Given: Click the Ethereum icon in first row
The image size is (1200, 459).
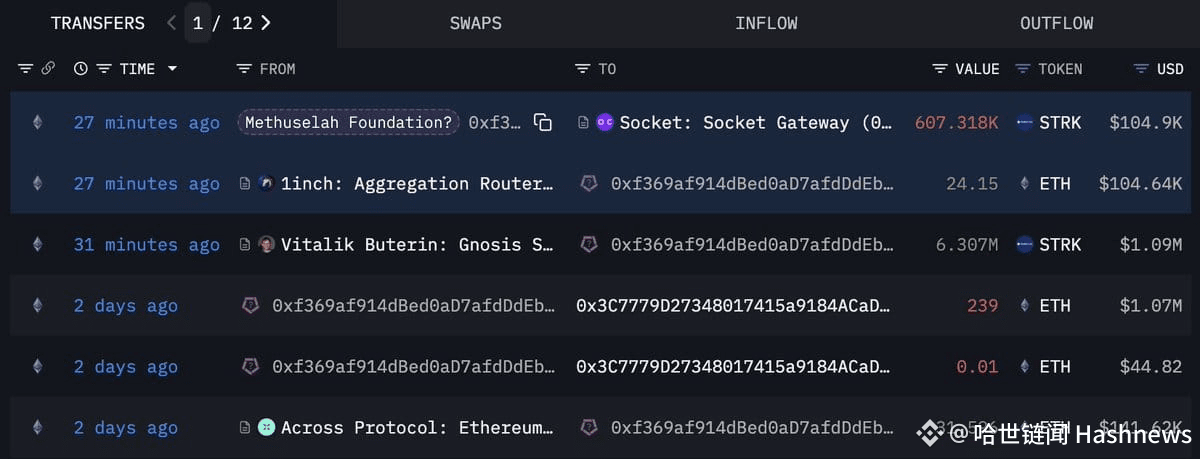Looking at the screenshot, I should coord(38,123).
